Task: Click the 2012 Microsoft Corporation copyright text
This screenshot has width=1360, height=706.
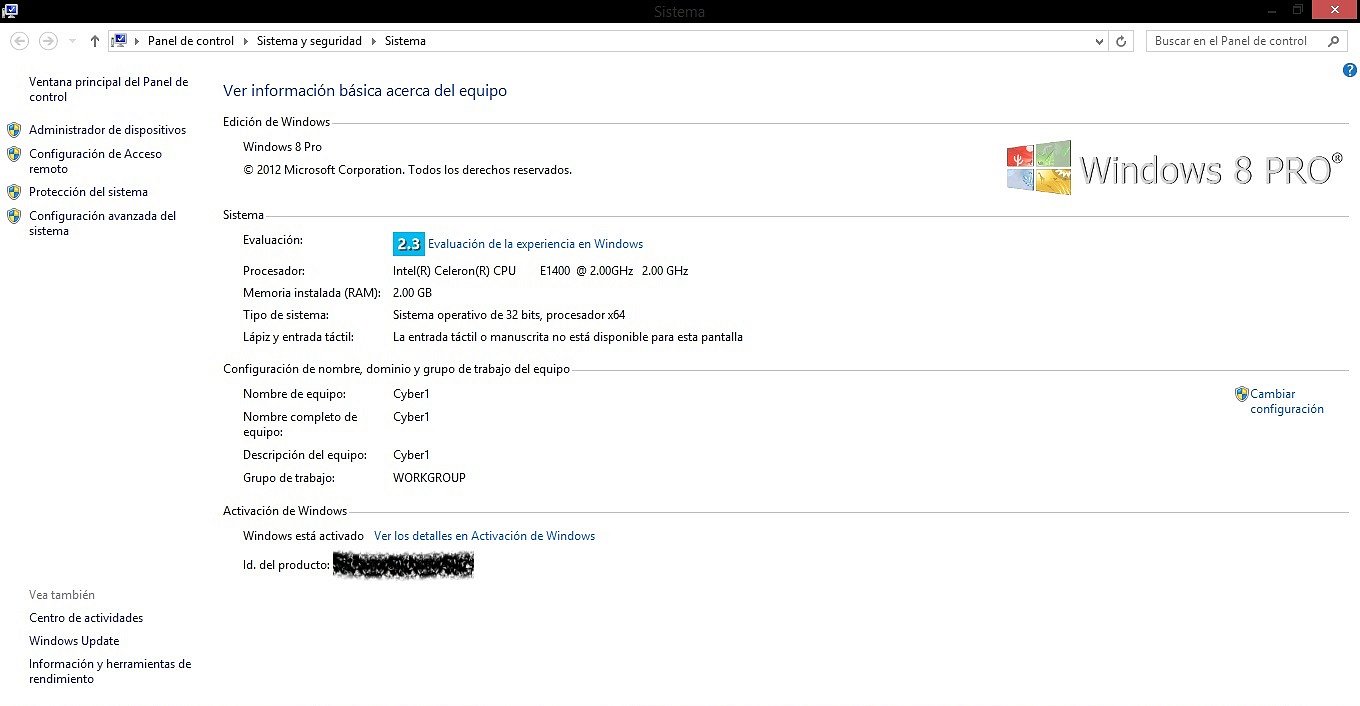Action: (407, 170)
